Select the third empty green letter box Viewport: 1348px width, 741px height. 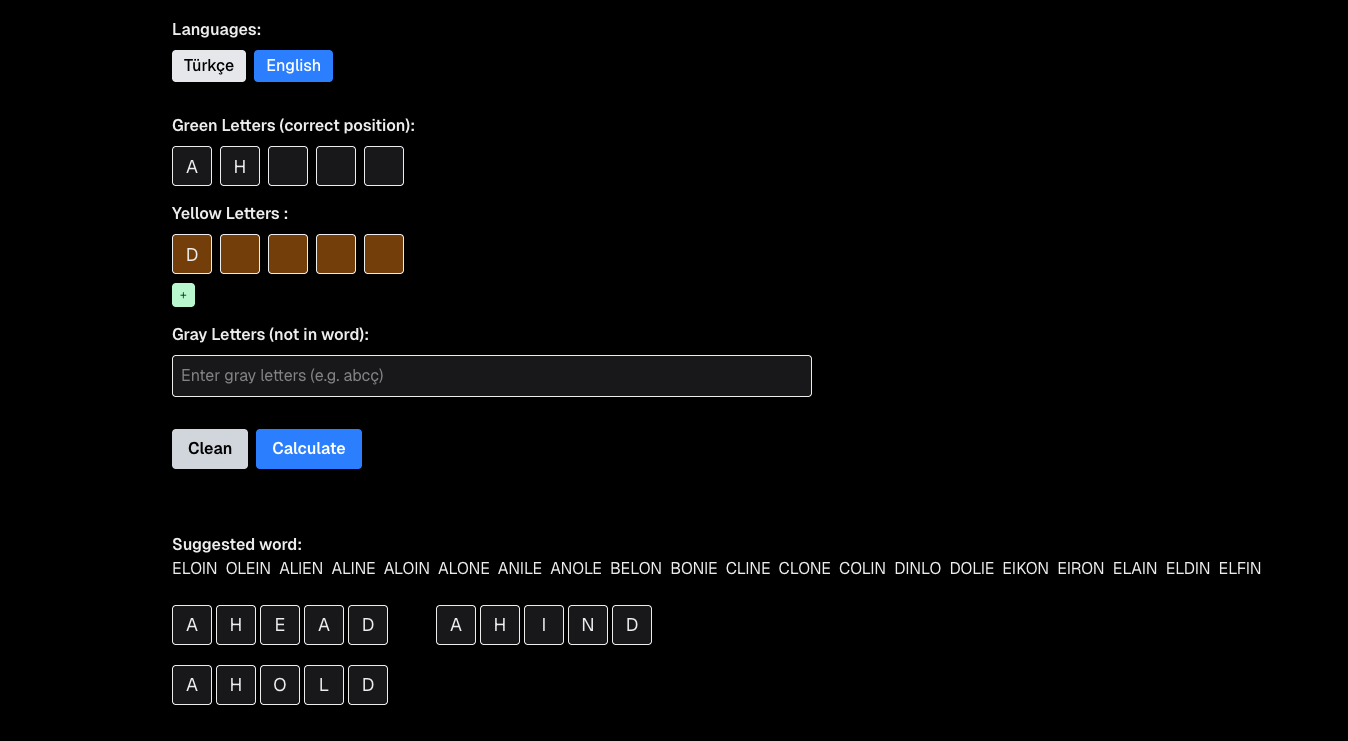pos(287,165)
